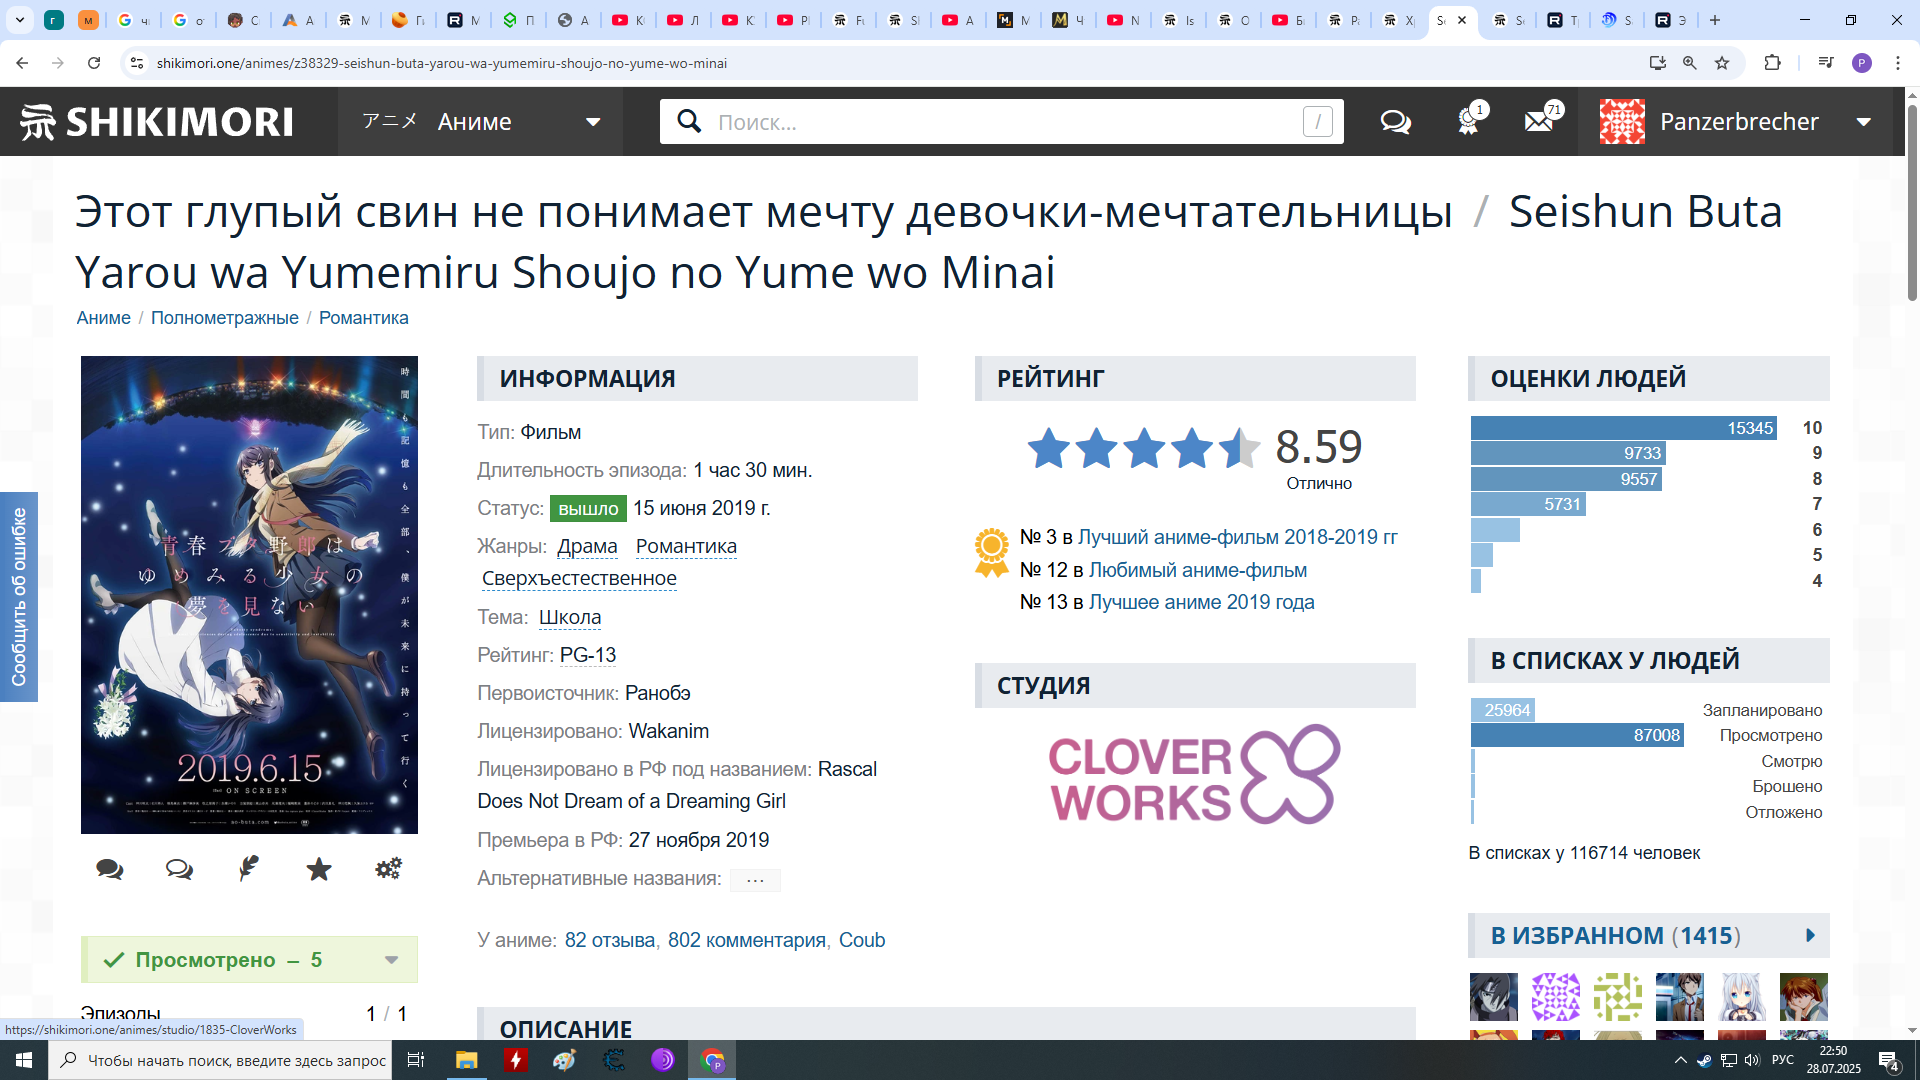Image resolution: width=1920 pixels, height=1080 pixels.
Task: Open forum chat icon in header
Action: click(1395, 122)
